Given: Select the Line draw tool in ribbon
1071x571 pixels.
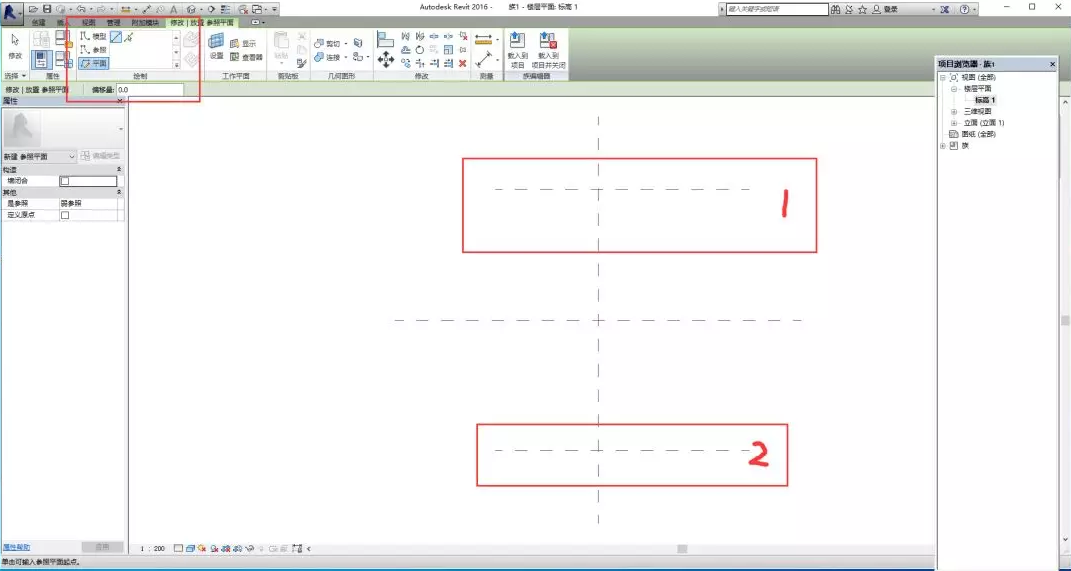Looking at the screenshot, I should (116, 37).
